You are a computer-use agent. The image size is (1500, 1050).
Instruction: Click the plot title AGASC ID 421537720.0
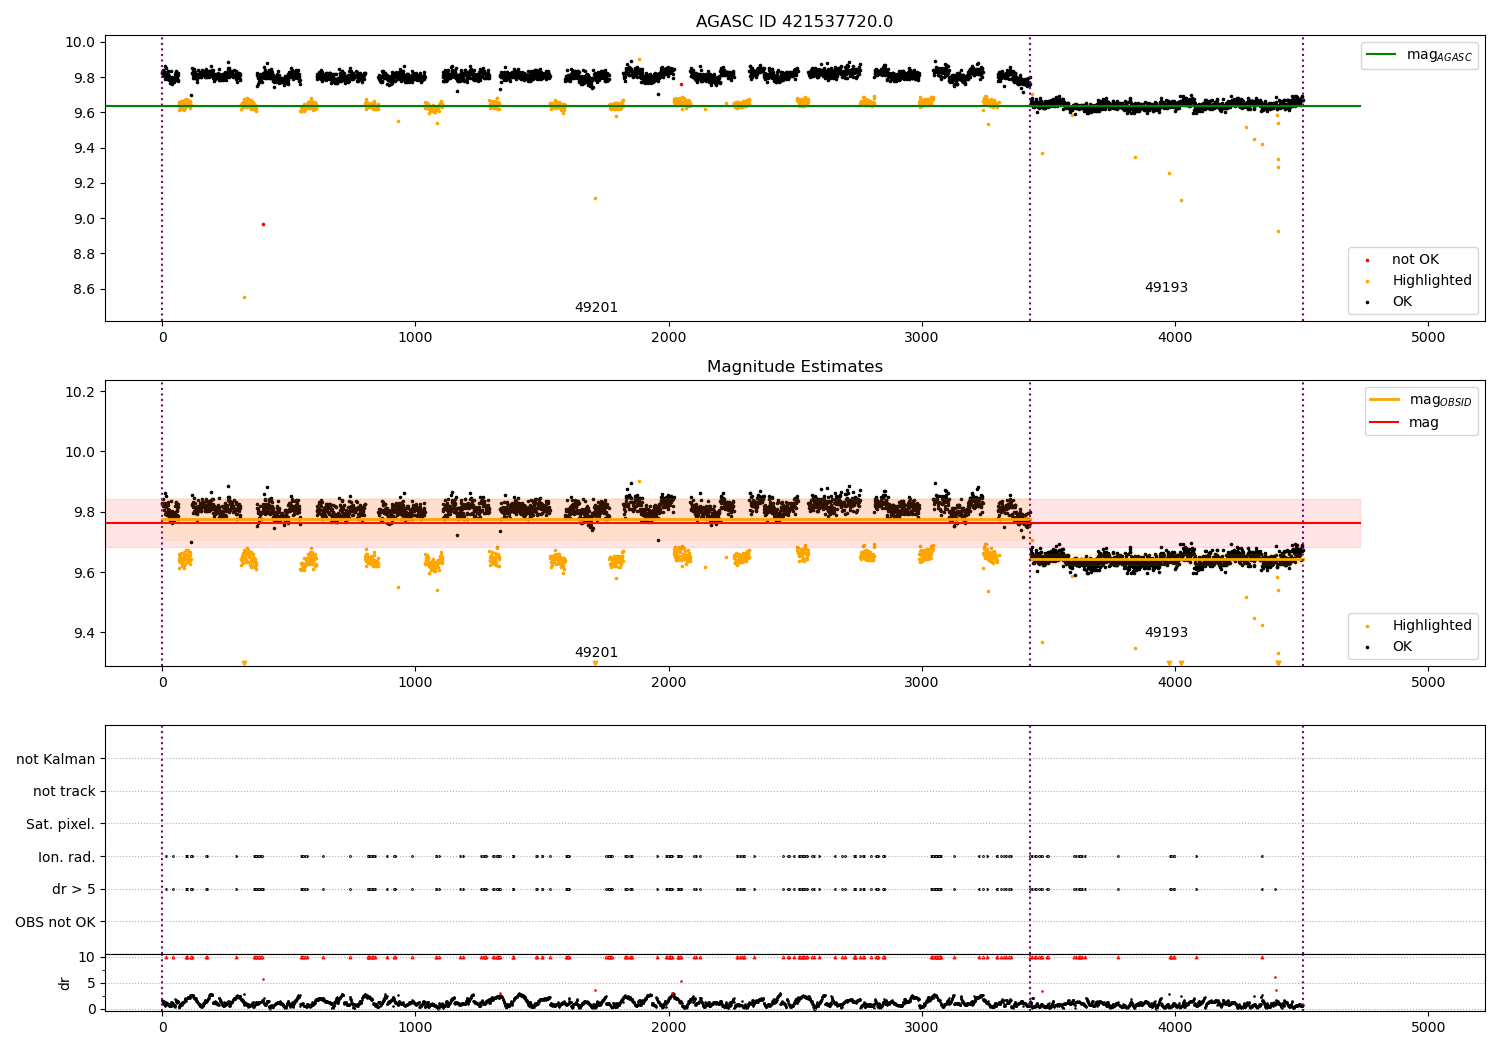coord(794,22)
